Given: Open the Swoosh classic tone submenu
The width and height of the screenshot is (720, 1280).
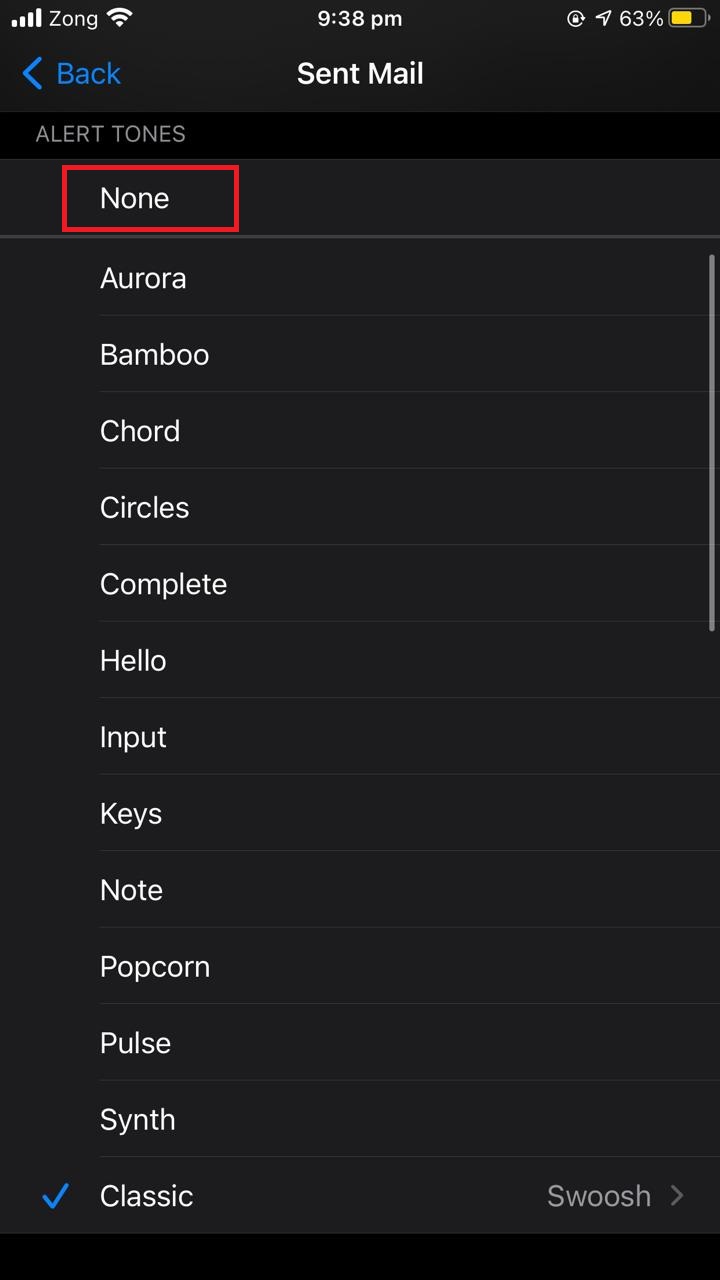Looking at the screenshot, I should [598, 1195].
